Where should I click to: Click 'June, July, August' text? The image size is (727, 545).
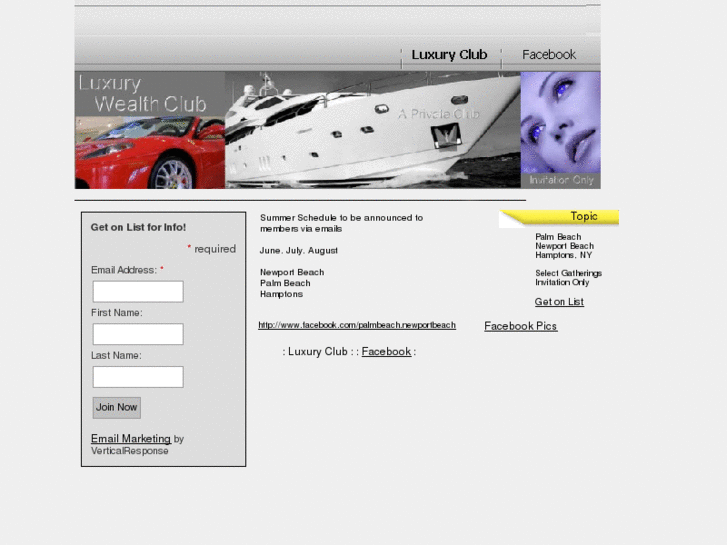coord(299,250)
